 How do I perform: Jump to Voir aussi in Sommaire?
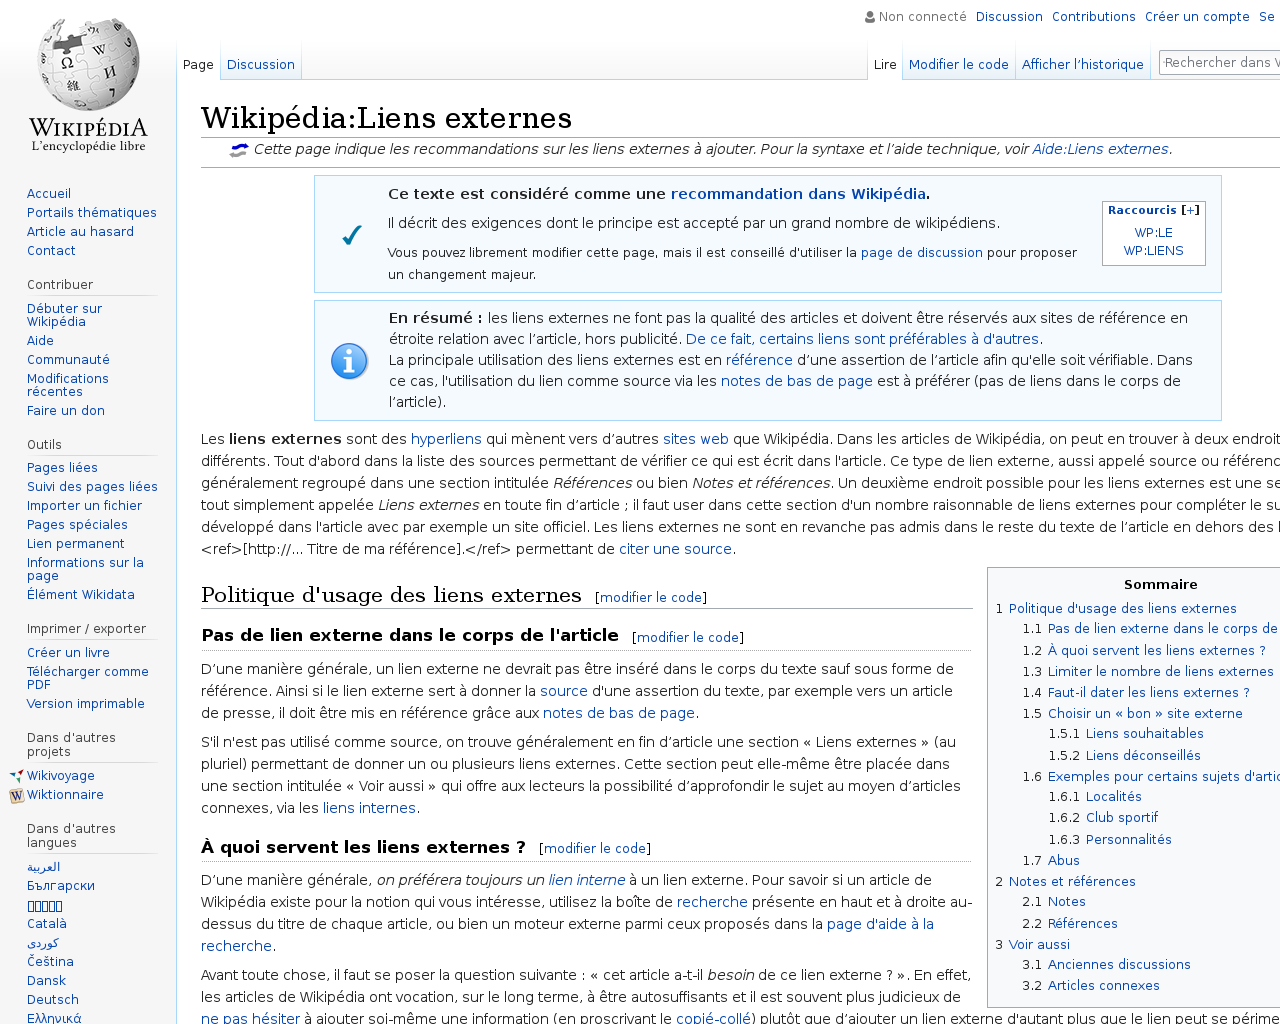1039,945
